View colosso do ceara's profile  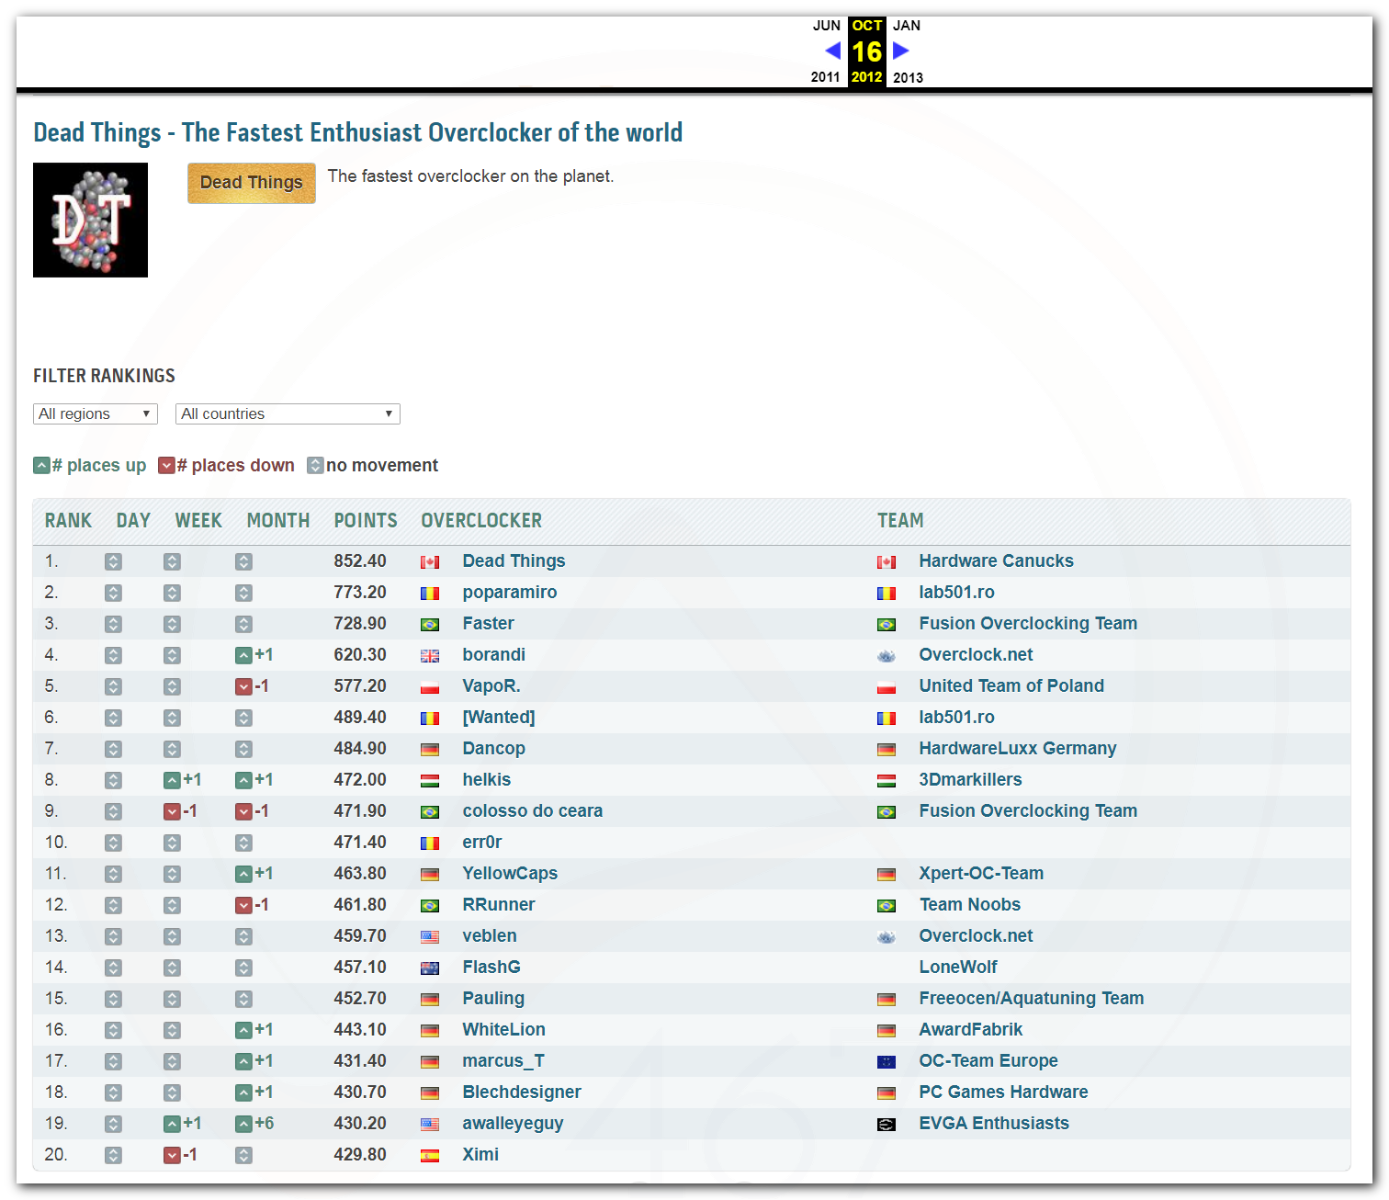click(533, 811)
